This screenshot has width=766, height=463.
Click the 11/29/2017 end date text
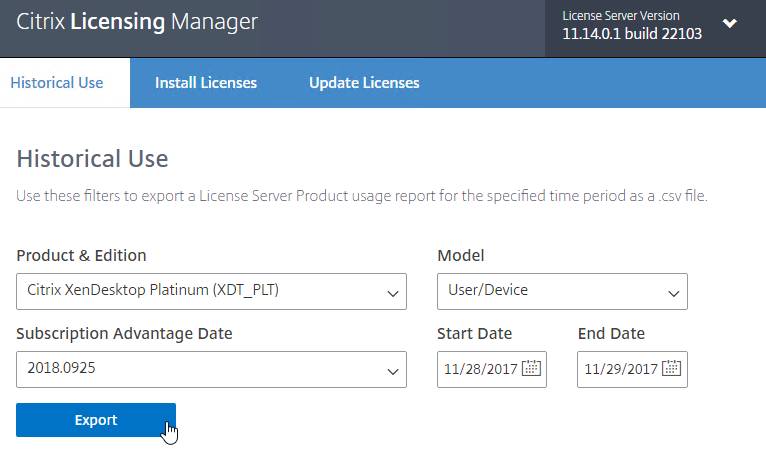621,369
